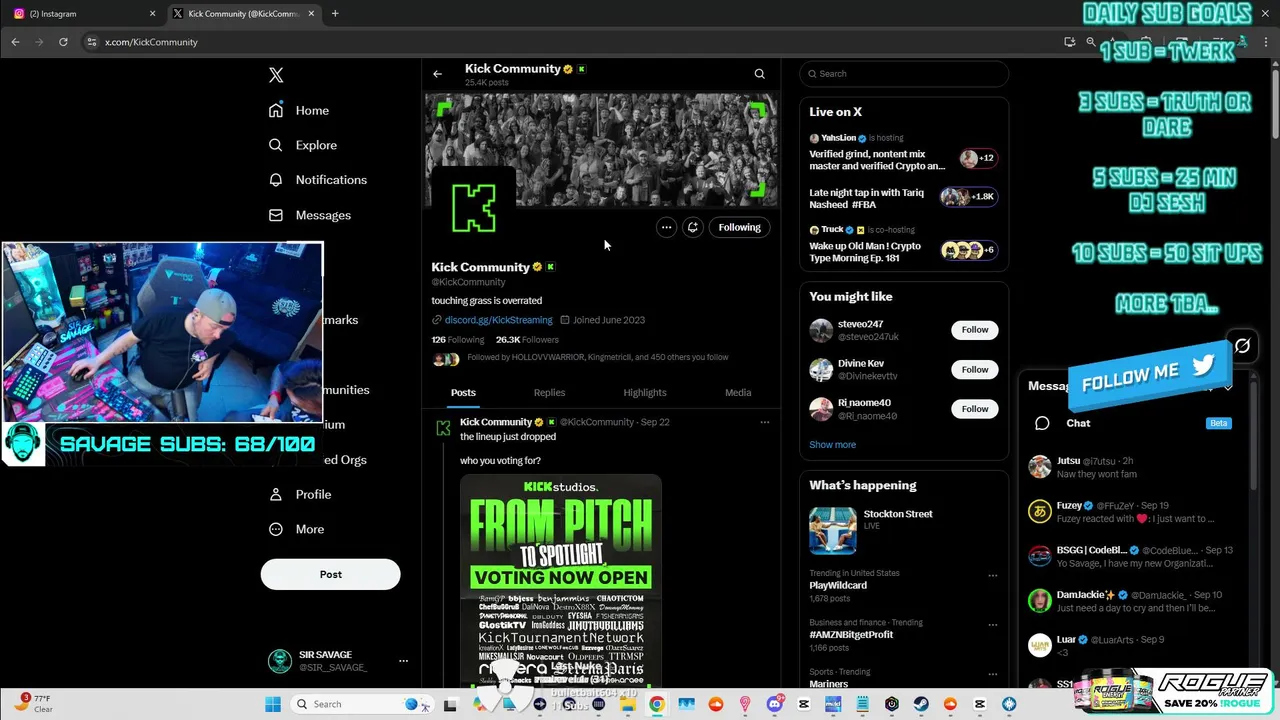Click the profile search magnifier icon
The image size is (1280, 720).
tap(759, 74)
